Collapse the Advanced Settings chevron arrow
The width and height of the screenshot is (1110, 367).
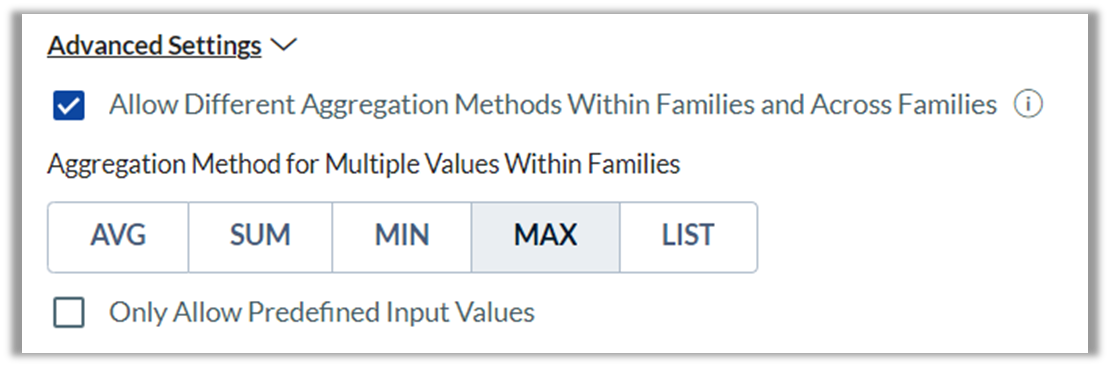284,46
